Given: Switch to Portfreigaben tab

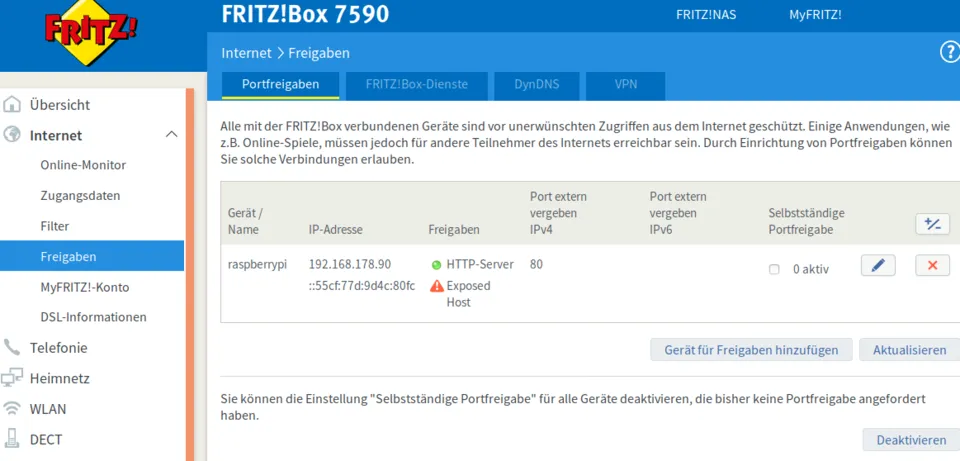Looking at the screenshot, I should tap(280, 84).
